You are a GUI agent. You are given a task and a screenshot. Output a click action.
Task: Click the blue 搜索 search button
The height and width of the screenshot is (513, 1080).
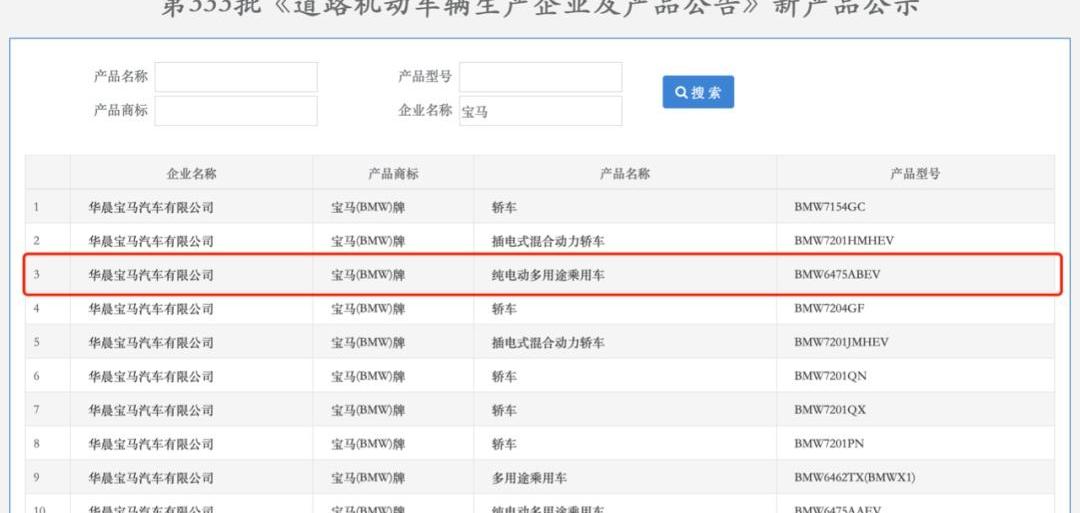point(698,92)
